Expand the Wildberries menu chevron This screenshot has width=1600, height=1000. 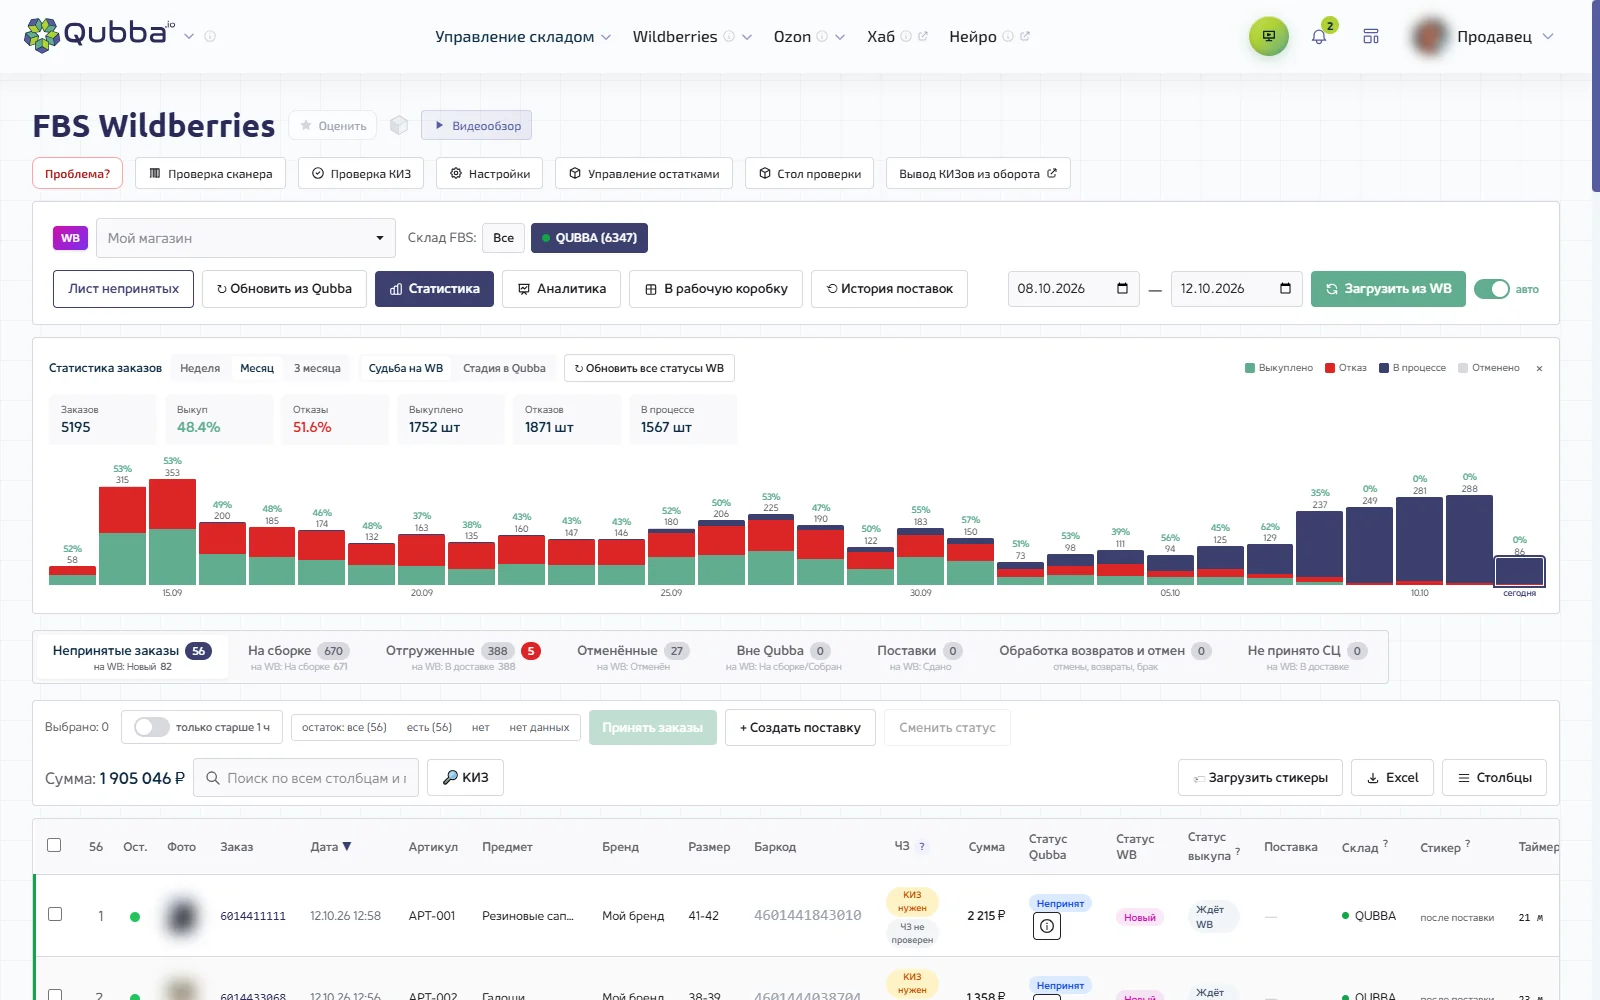[x=746, y=37]
